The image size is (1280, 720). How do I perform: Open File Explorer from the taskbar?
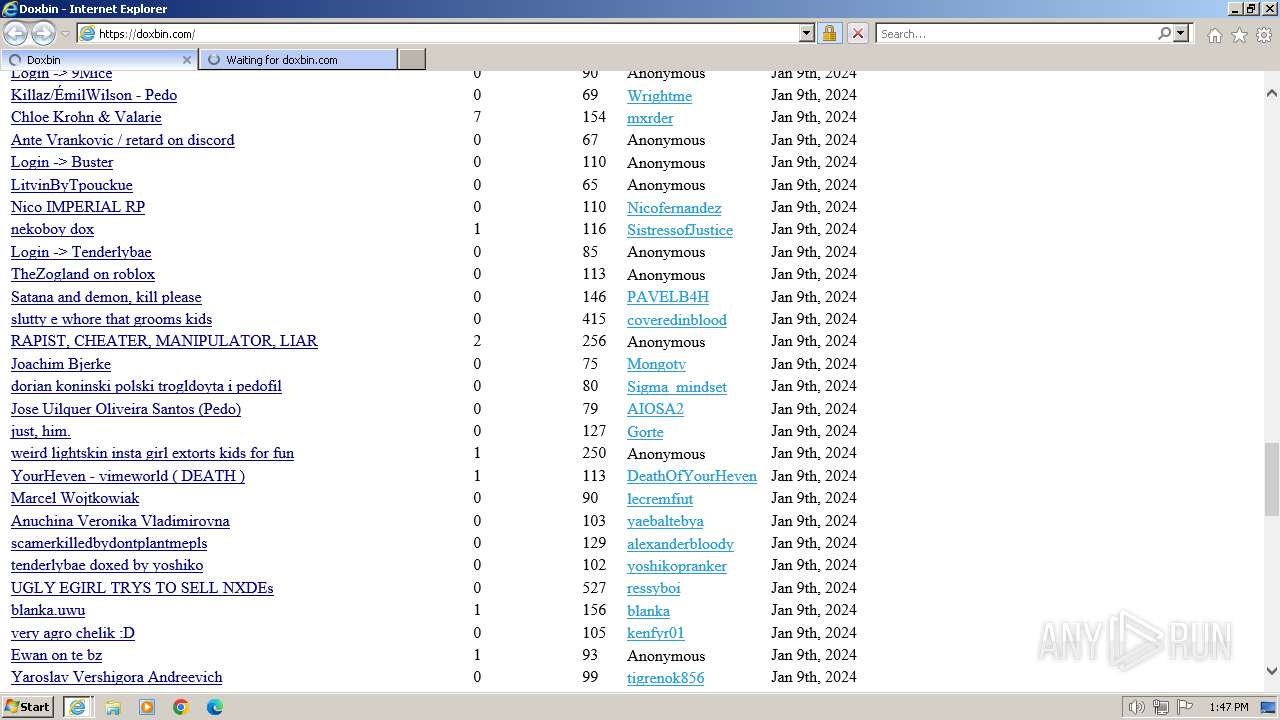[113, 707]
